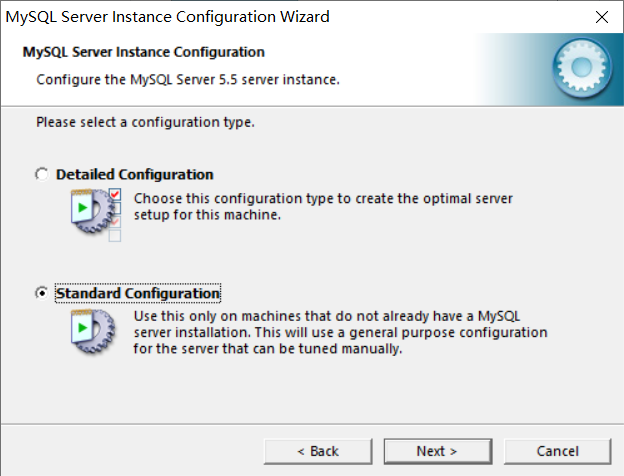Click the Standard Configuration description paragraph
Screen dimensions: 624x476
(x=340, y=332)
